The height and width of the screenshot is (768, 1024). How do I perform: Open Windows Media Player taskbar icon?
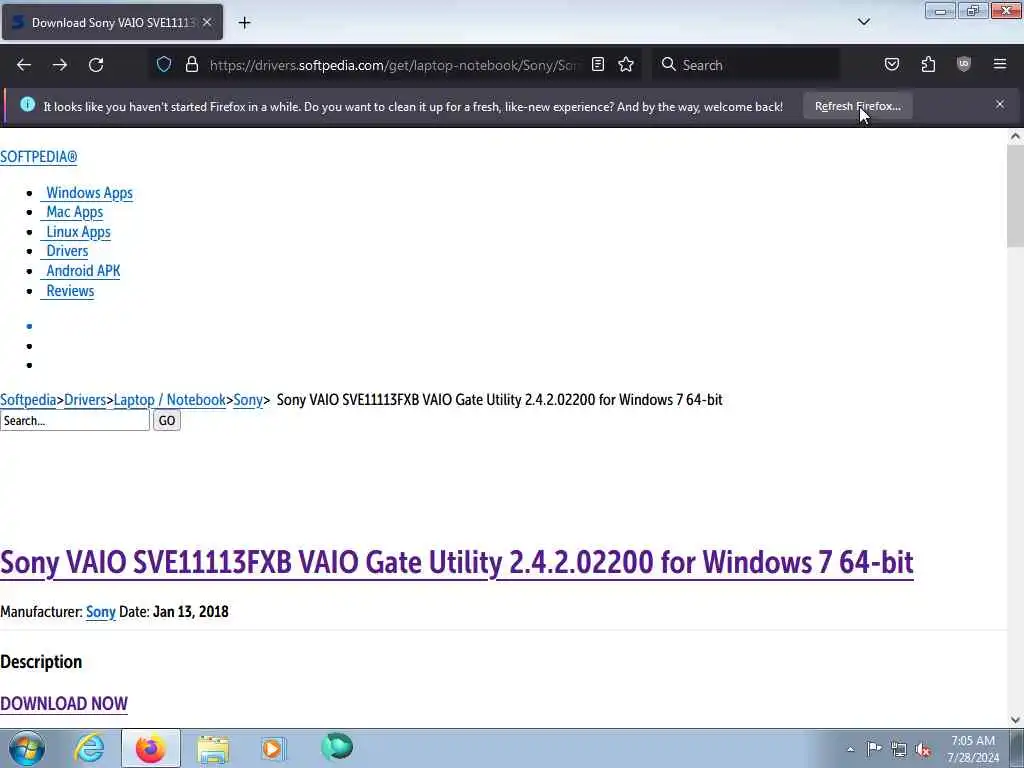coord(274,748)
